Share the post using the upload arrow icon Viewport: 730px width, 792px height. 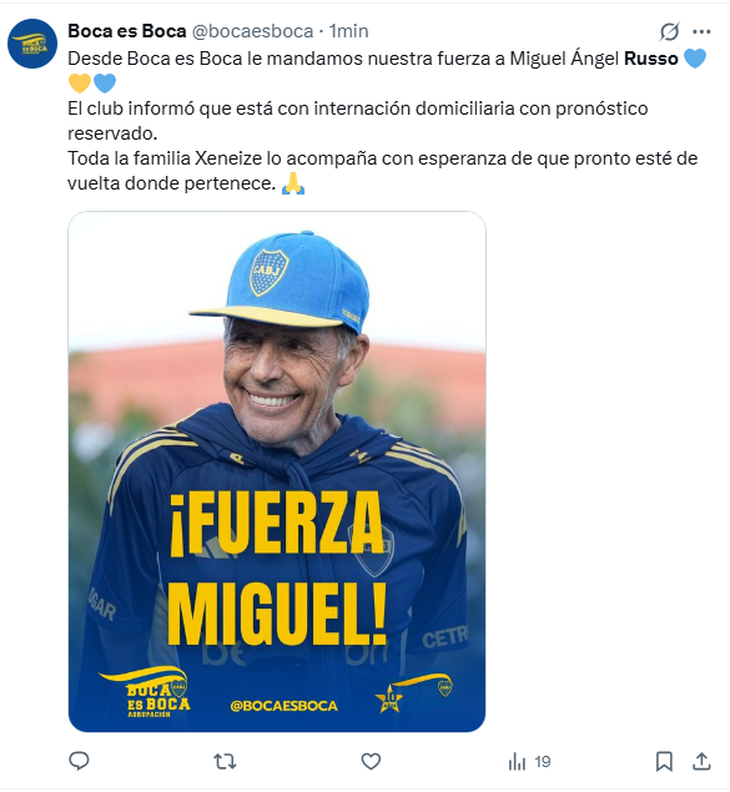[702, 761]
